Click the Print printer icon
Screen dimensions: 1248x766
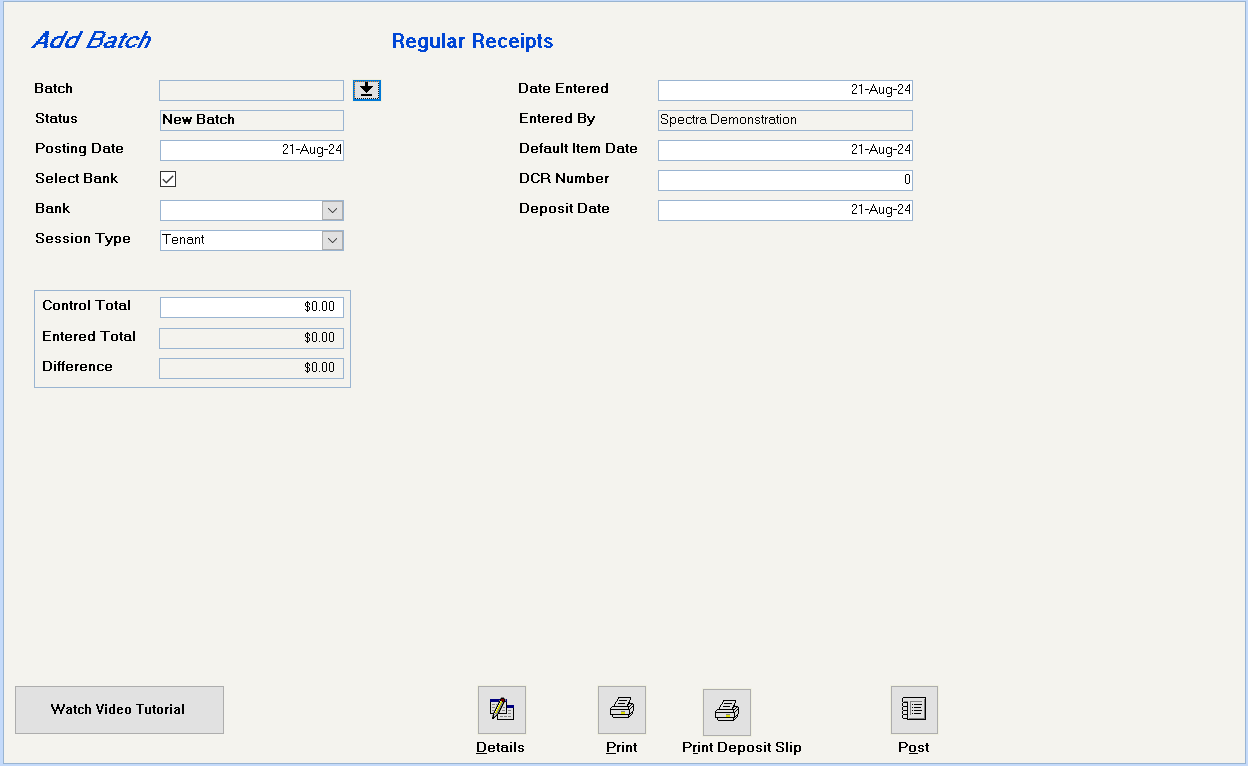coord(622,710)
